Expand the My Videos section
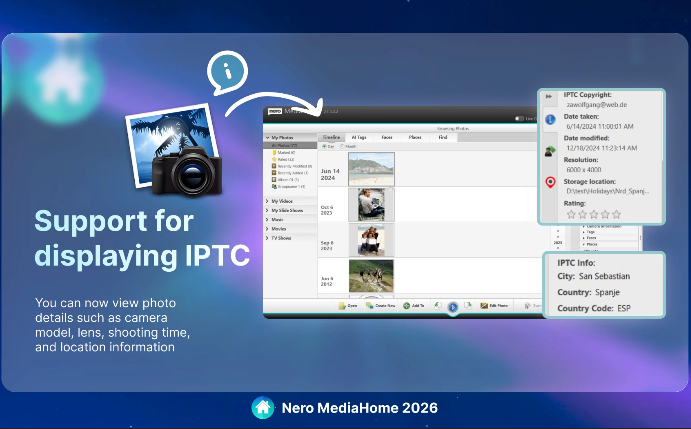The image size is (691, 429). [267, 201]
